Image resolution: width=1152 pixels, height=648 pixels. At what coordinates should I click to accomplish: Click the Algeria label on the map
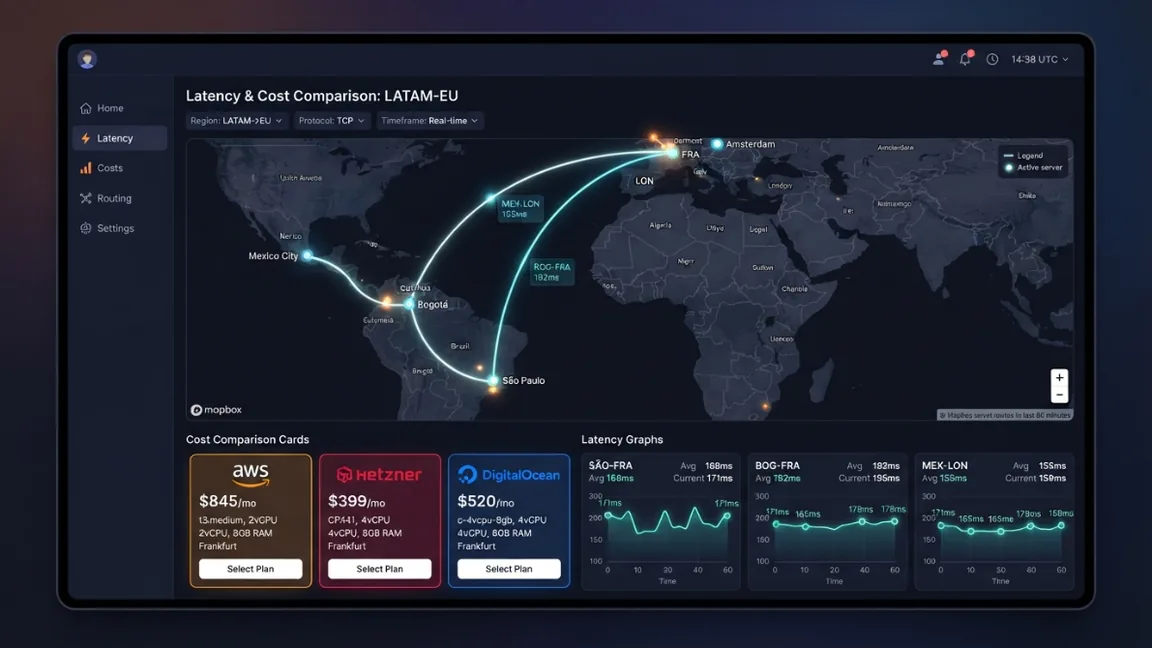click(x=660, y=226)
